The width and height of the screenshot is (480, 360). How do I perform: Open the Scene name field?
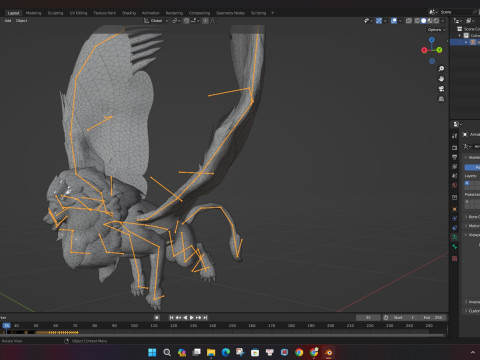click(455, 12)
